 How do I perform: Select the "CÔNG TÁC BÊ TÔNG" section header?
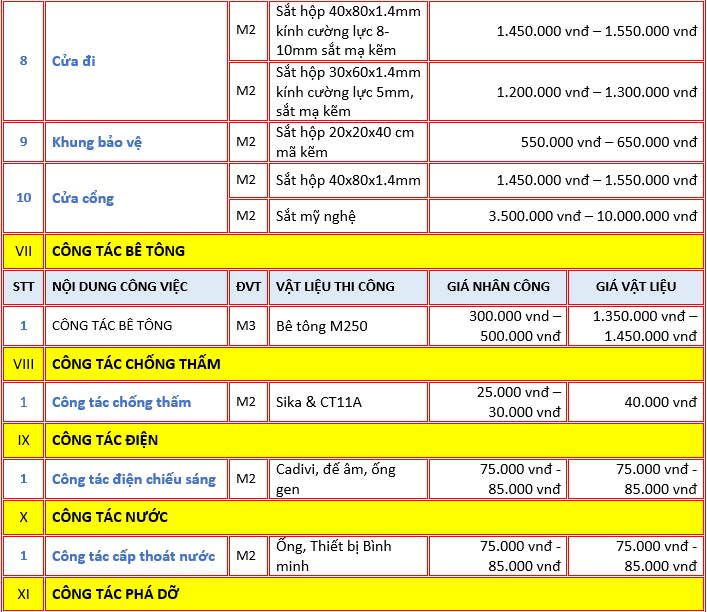pyautogui.click(x=118, y=250)
